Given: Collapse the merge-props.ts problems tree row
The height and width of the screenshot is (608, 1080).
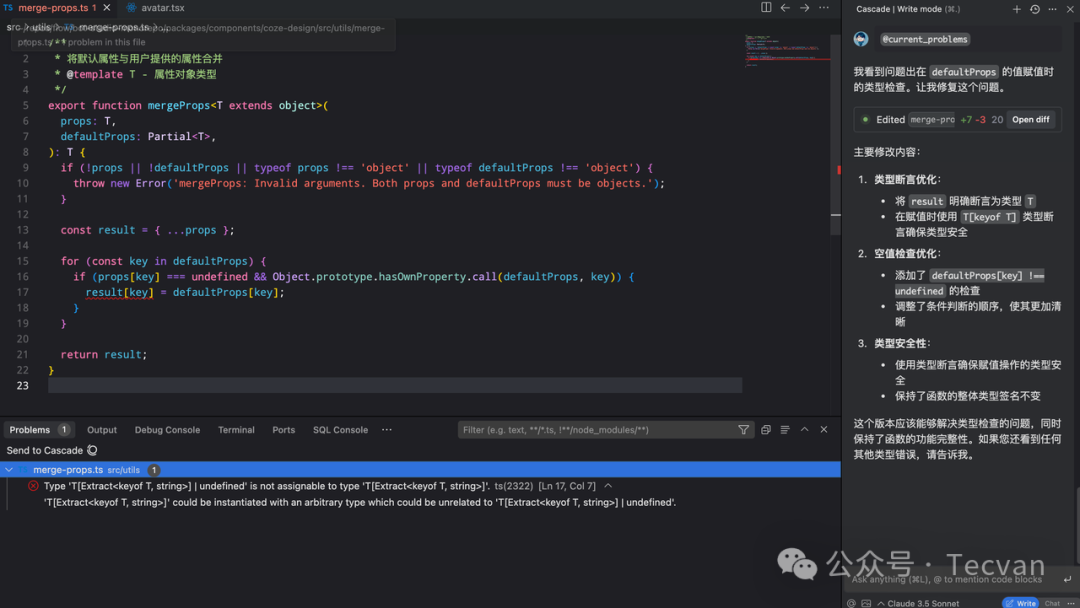Looking at the screenshot, I should coord(9,470).
